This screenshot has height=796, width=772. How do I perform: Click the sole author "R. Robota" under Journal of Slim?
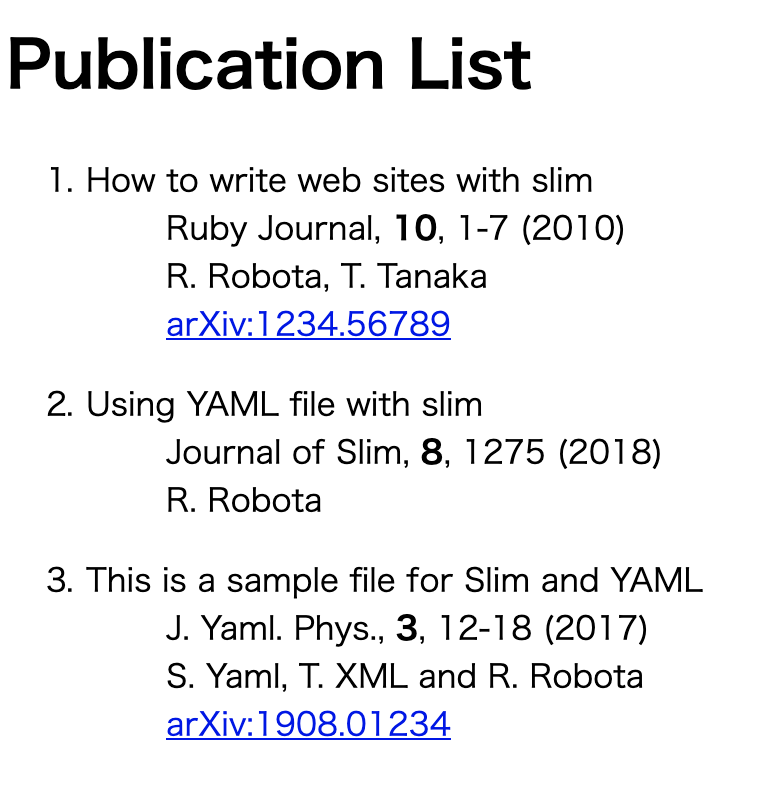click(x=244, y=500)
